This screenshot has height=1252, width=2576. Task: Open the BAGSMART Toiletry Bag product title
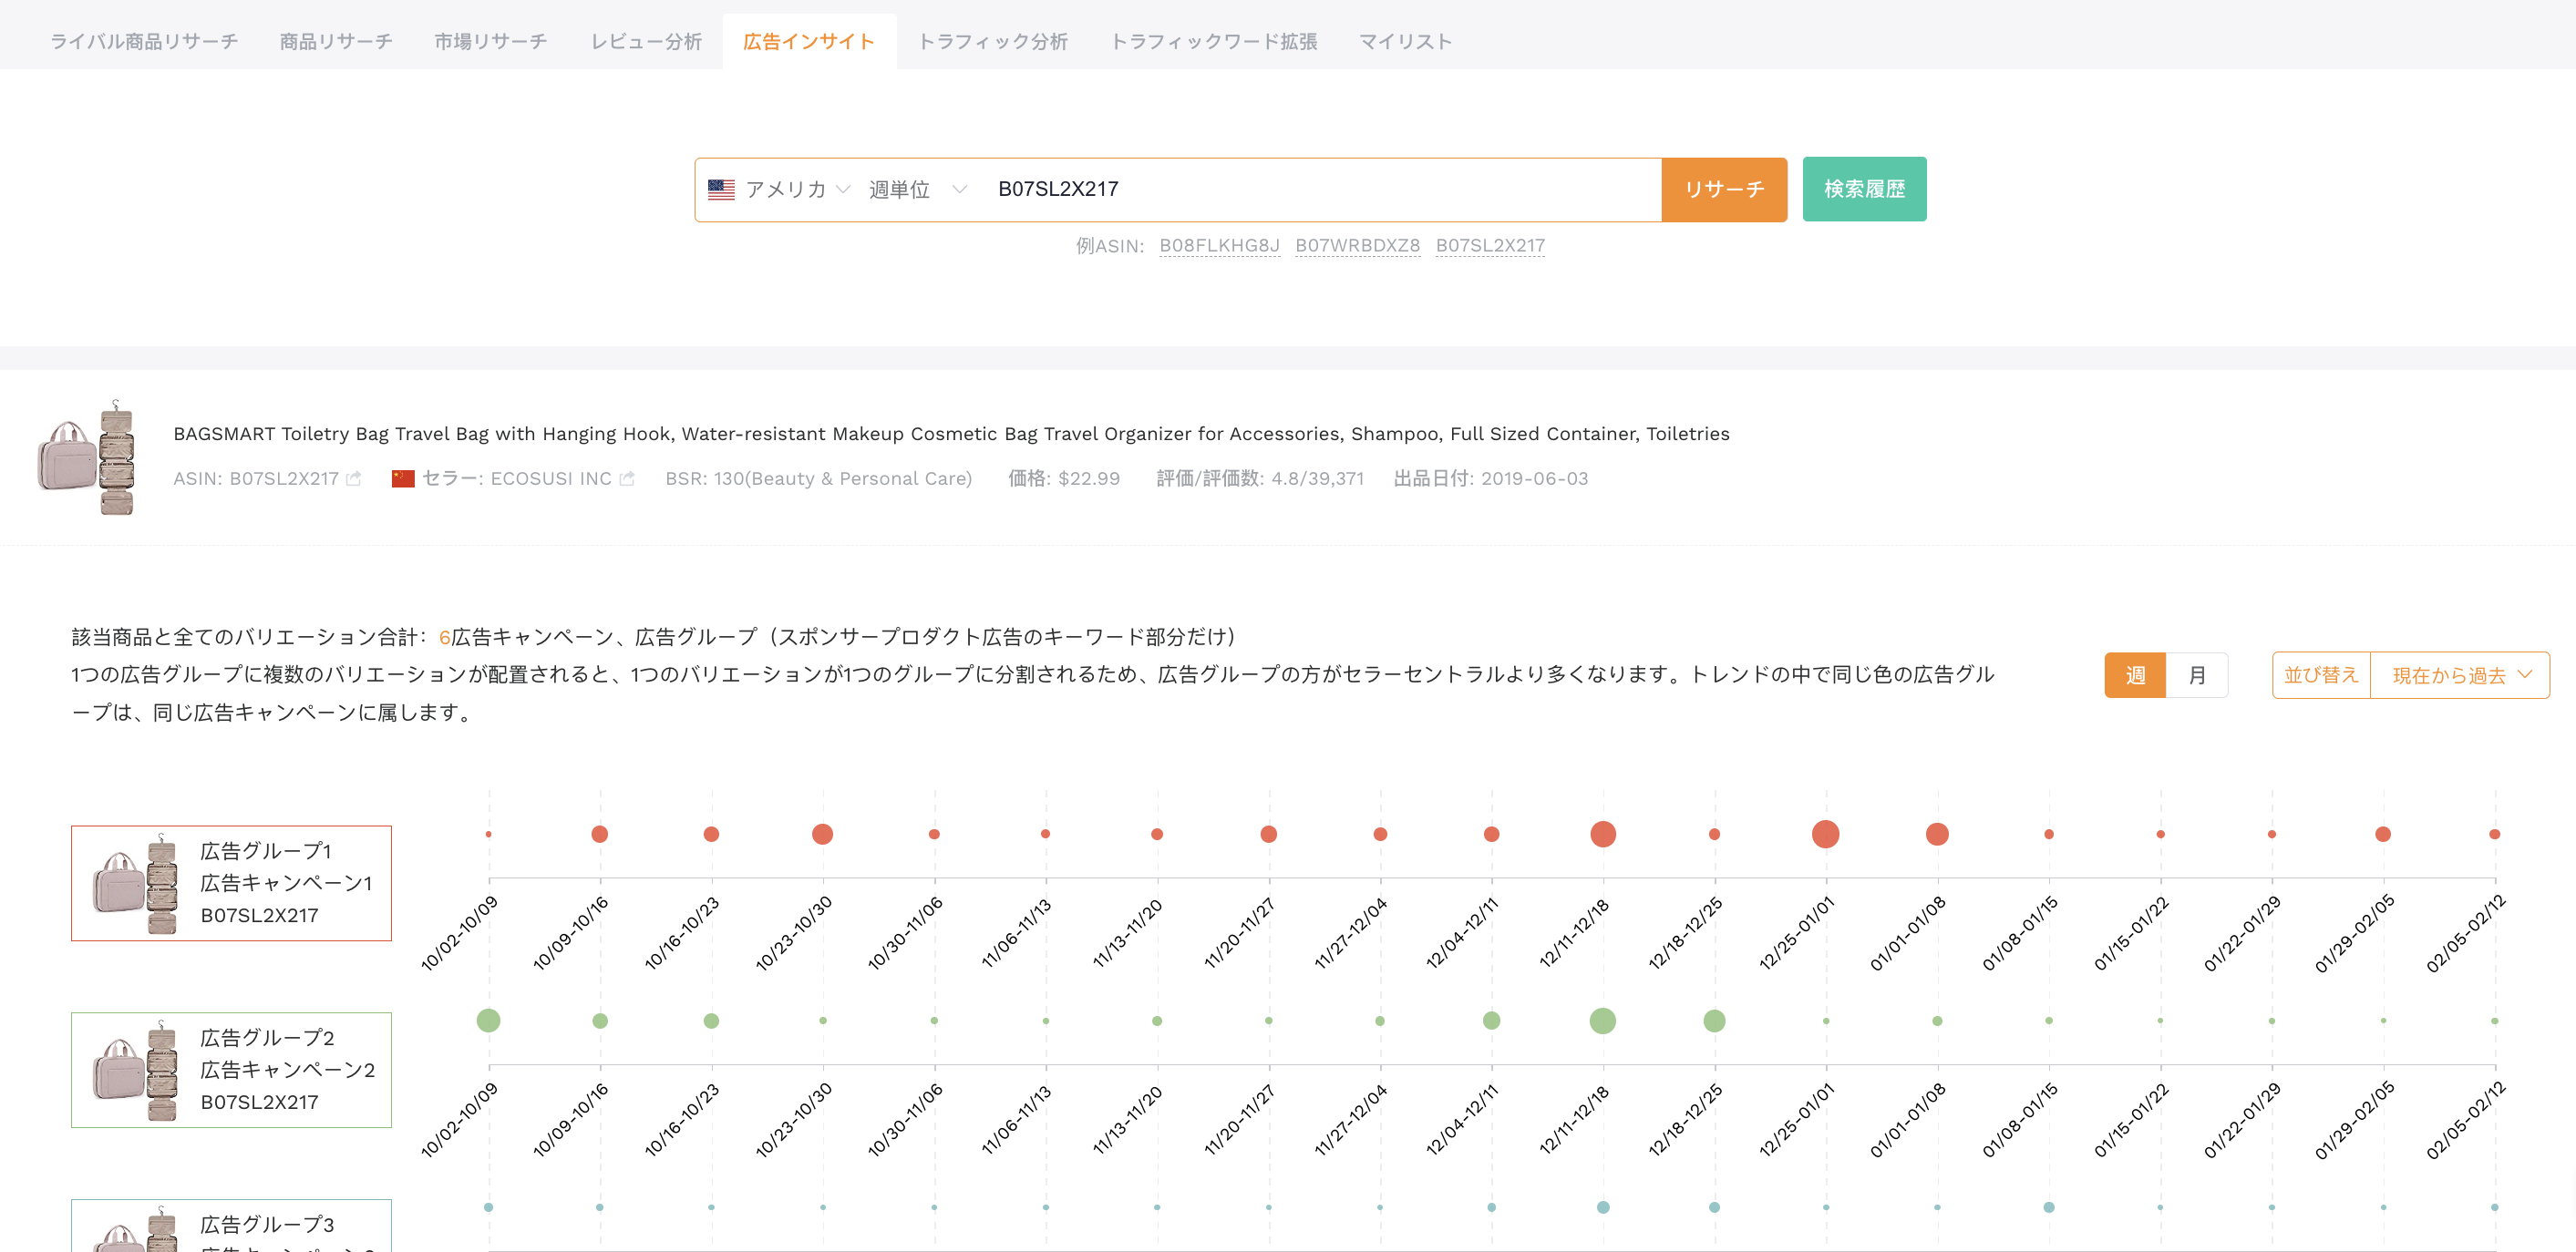tap(951, 434)
